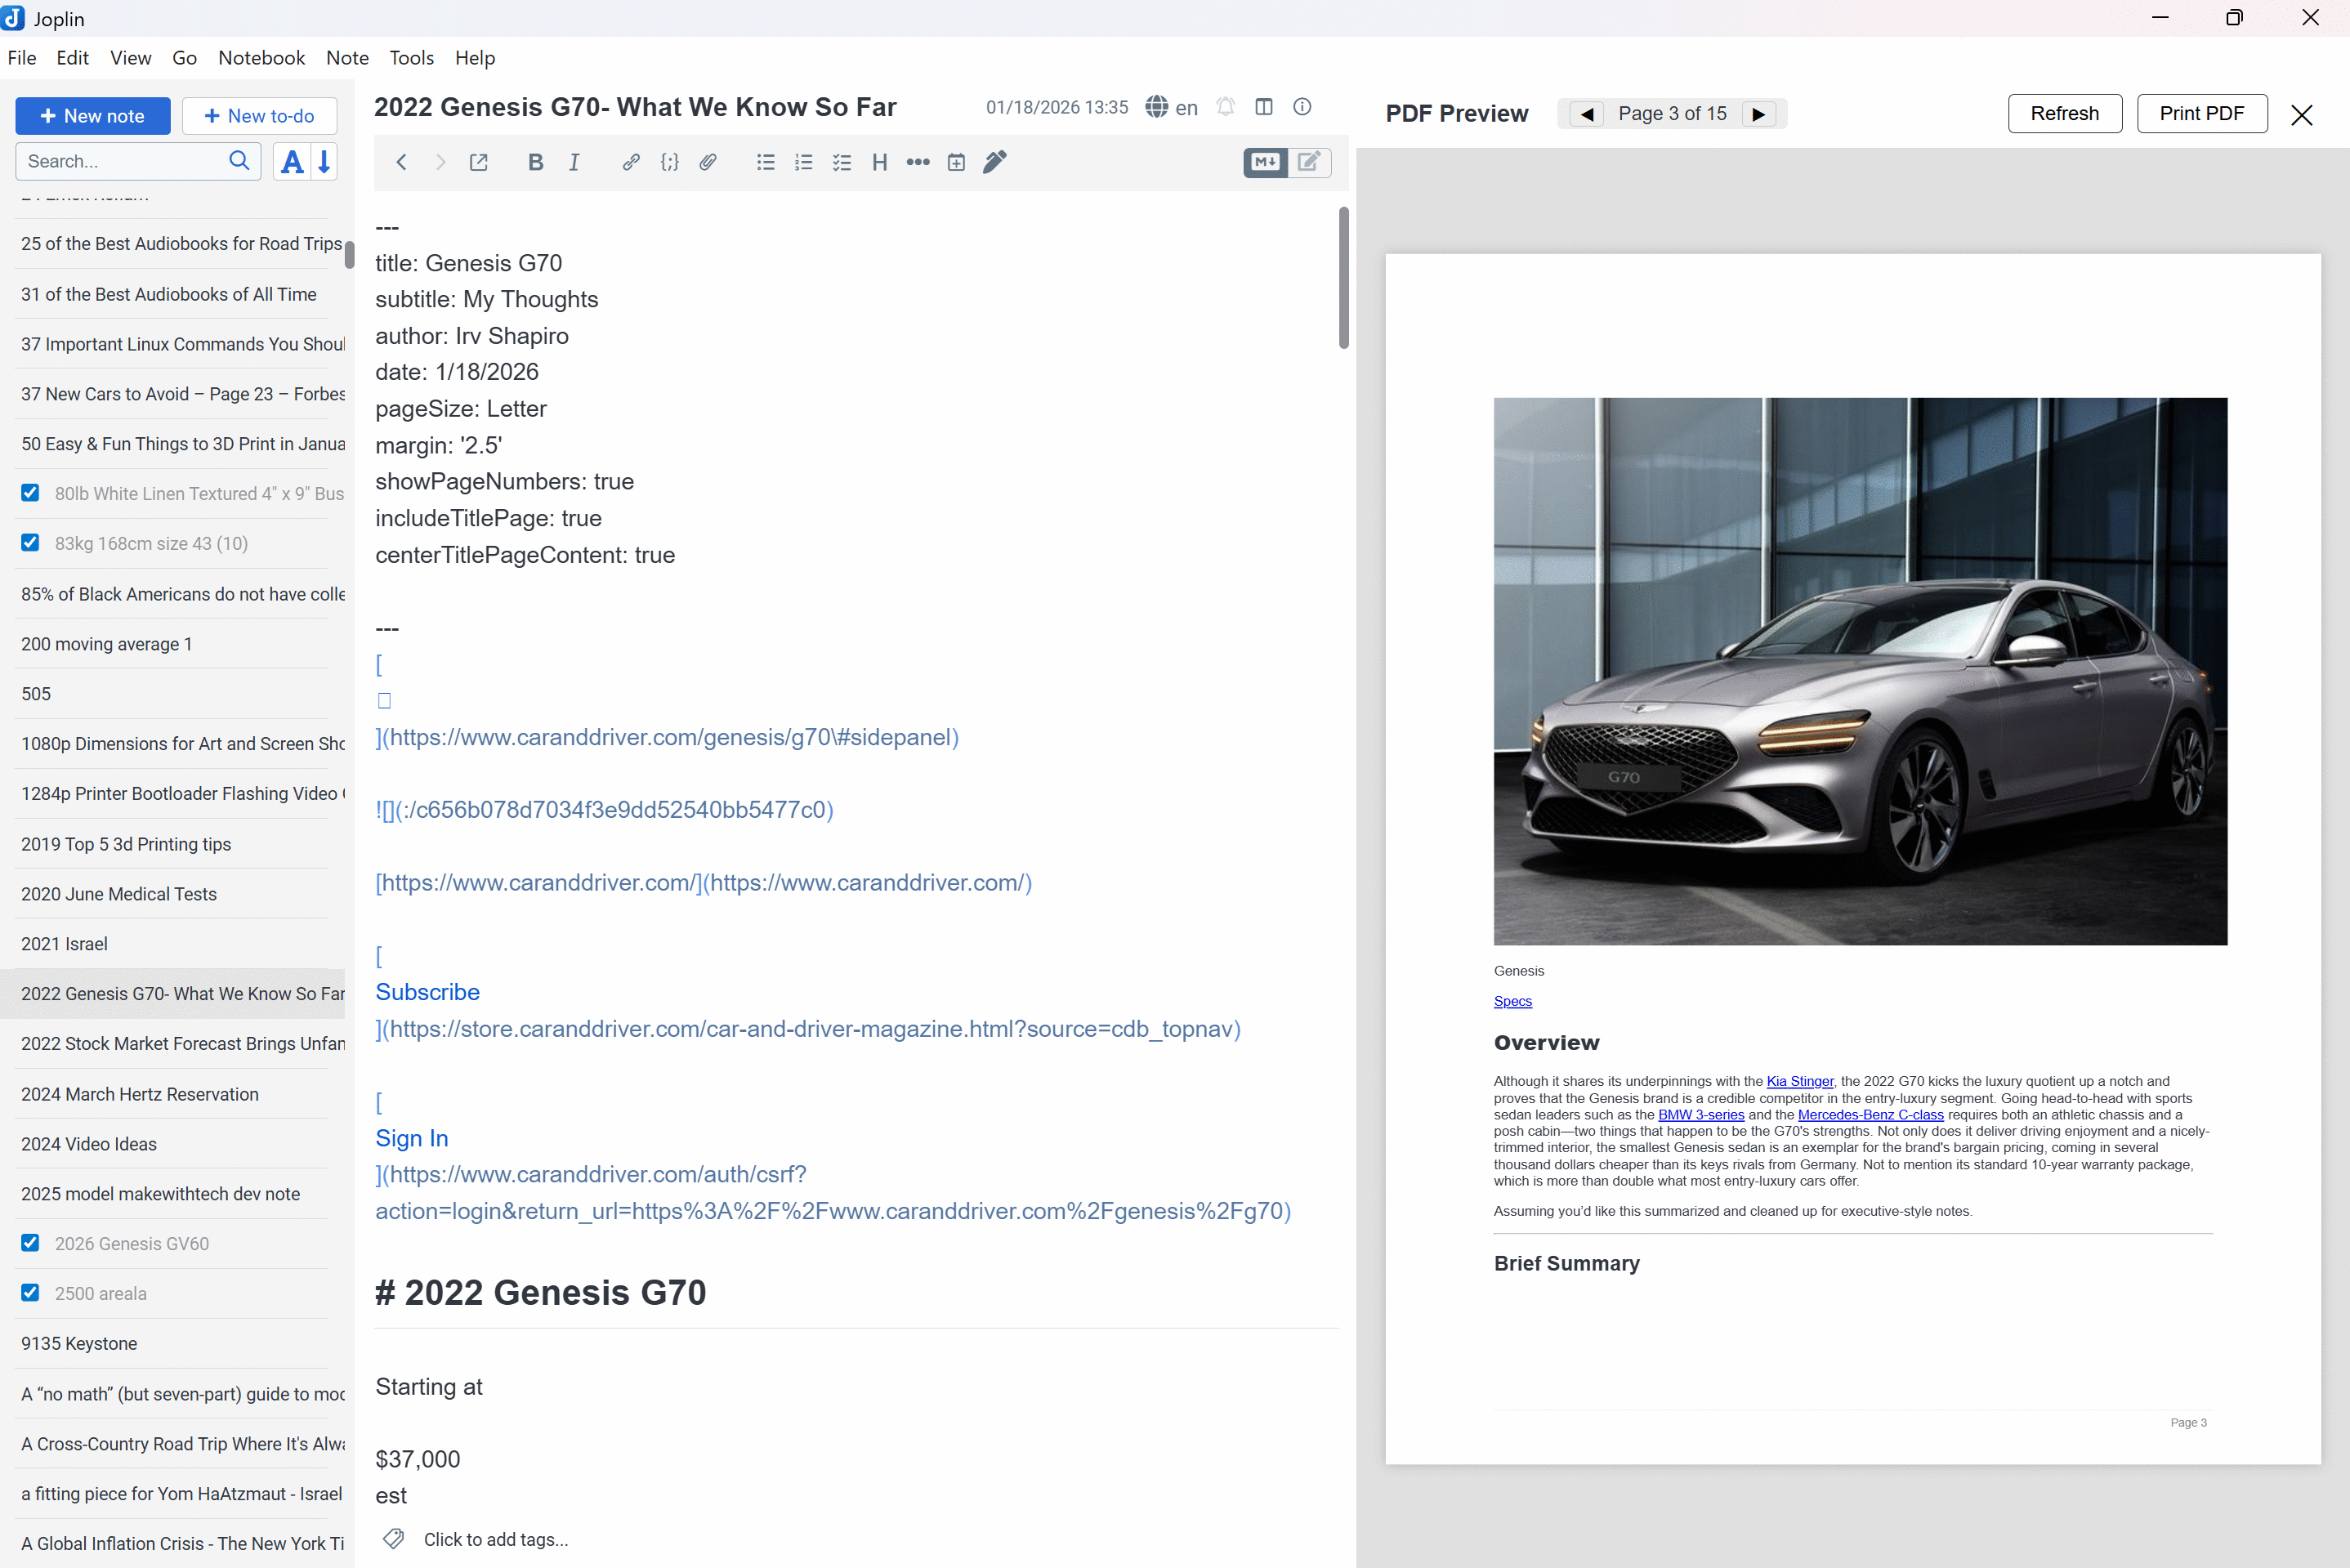The height and width of the screenshot is (1568, 2350).
Task: Open note properties info icon
Action: coord(1302,107)
